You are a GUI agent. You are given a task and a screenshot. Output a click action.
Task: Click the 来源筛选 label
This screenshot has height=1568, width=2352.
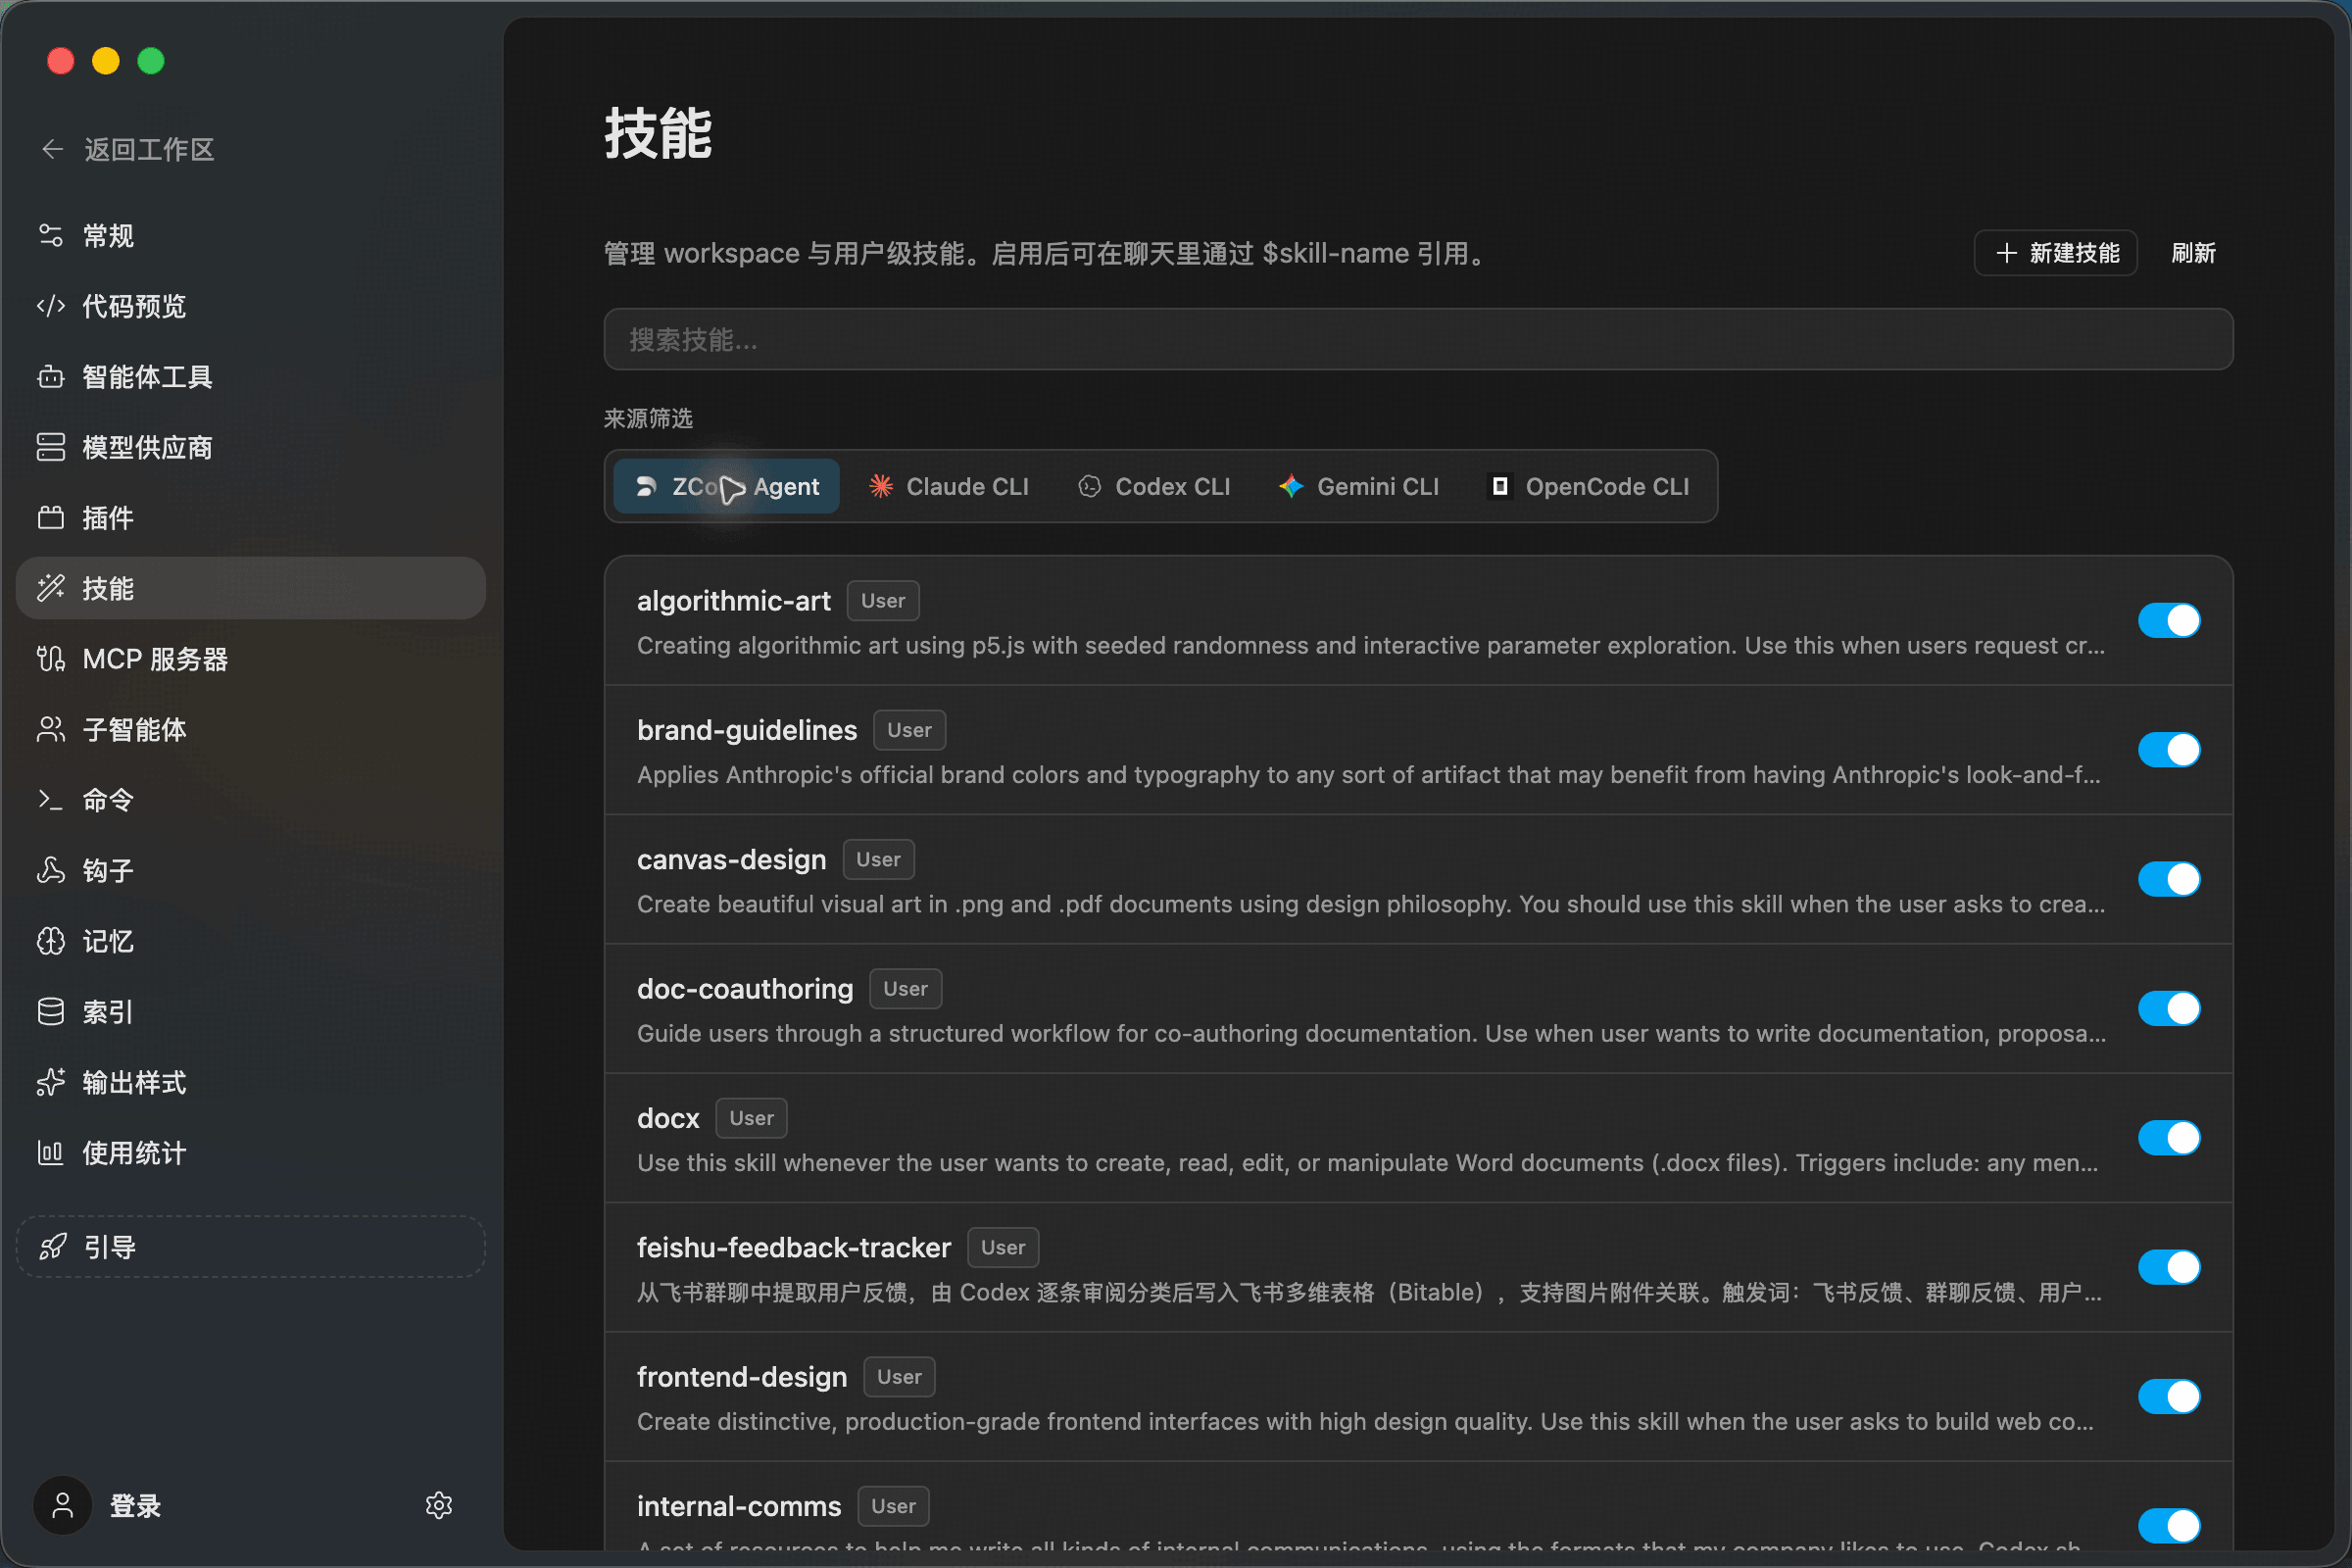(648, 418)
